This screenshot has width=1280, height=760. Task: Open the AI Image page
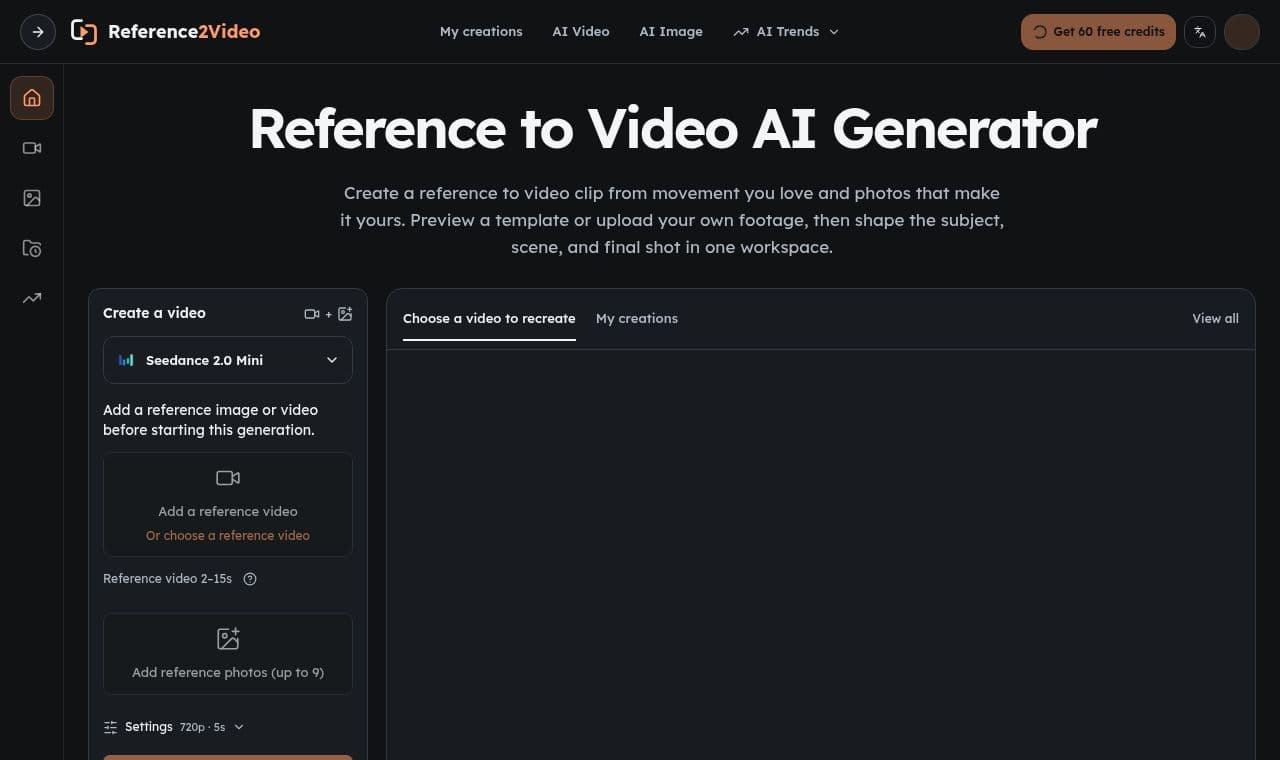pos(671,32)
